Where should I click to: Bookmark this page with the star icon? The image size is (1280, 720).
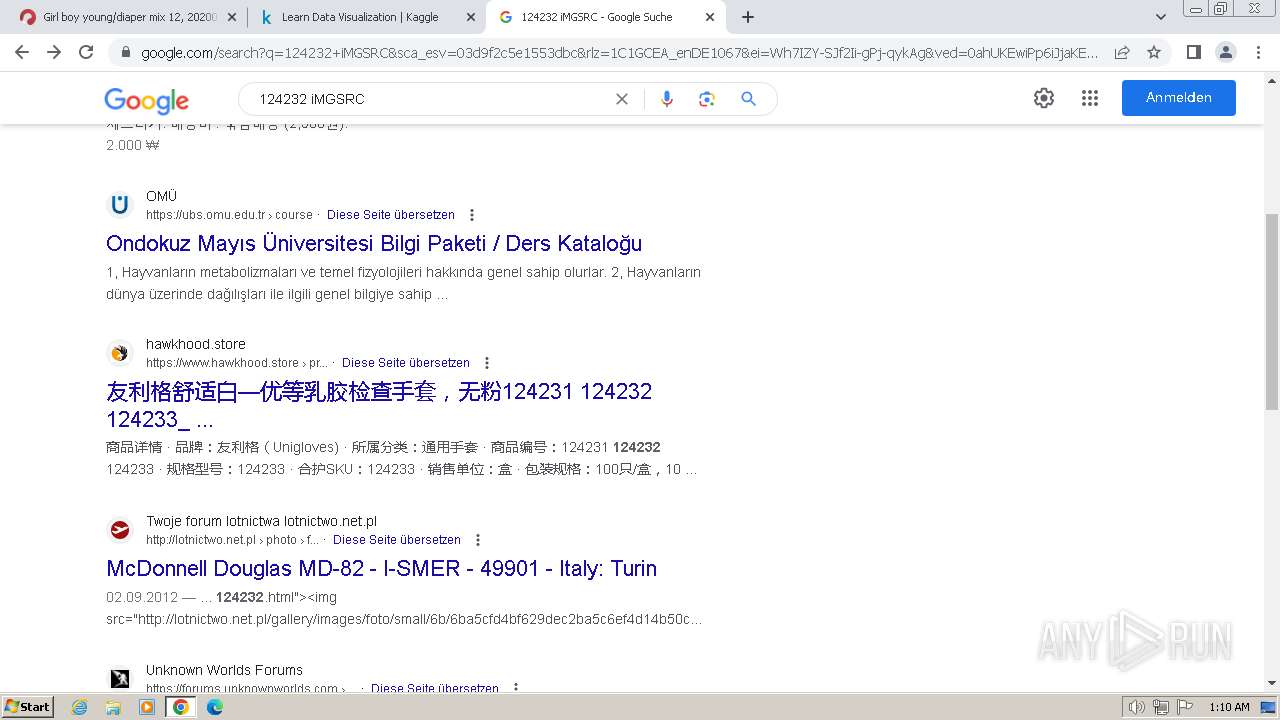1154,52
